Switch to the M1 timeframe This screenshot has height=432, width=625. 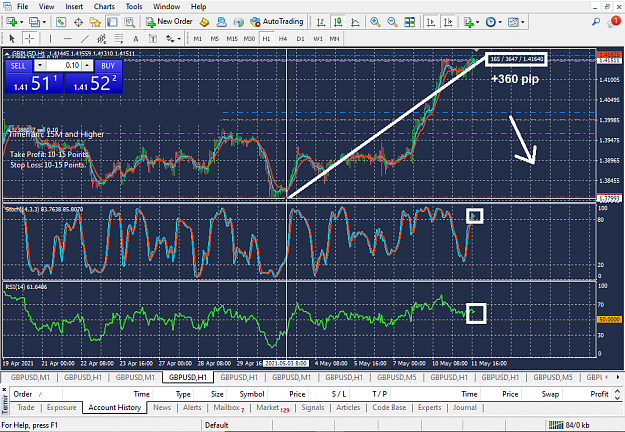pos(197,39)
